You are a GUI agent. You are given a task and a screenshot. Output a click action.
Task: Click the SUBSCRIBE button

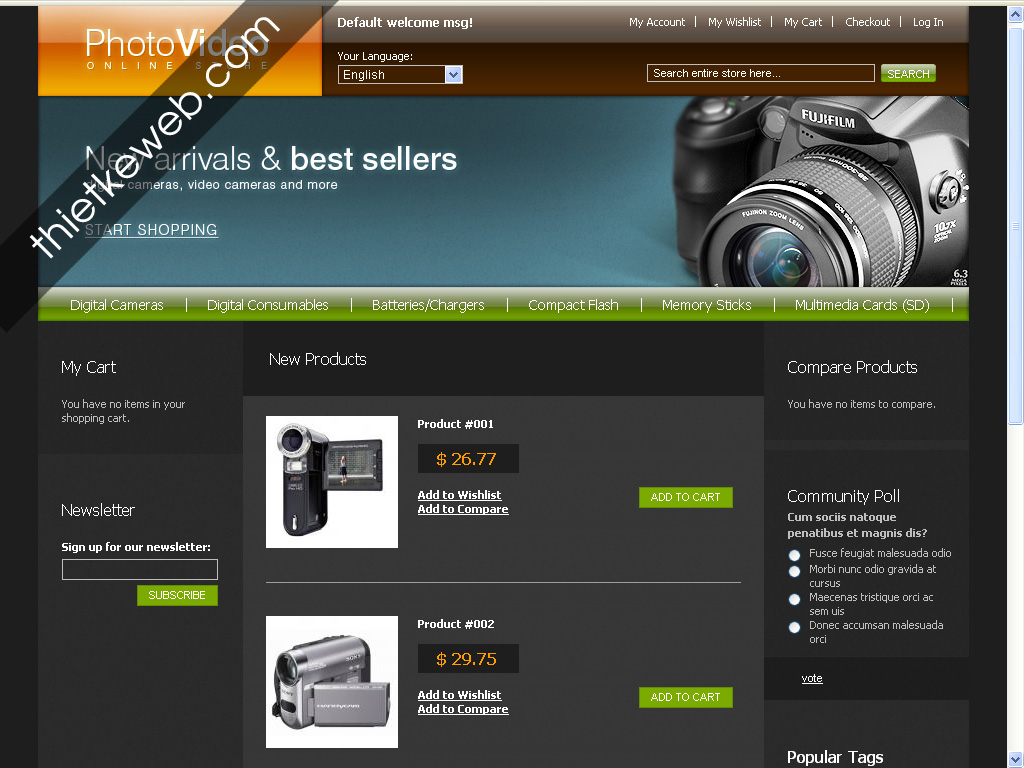point(177,595)
